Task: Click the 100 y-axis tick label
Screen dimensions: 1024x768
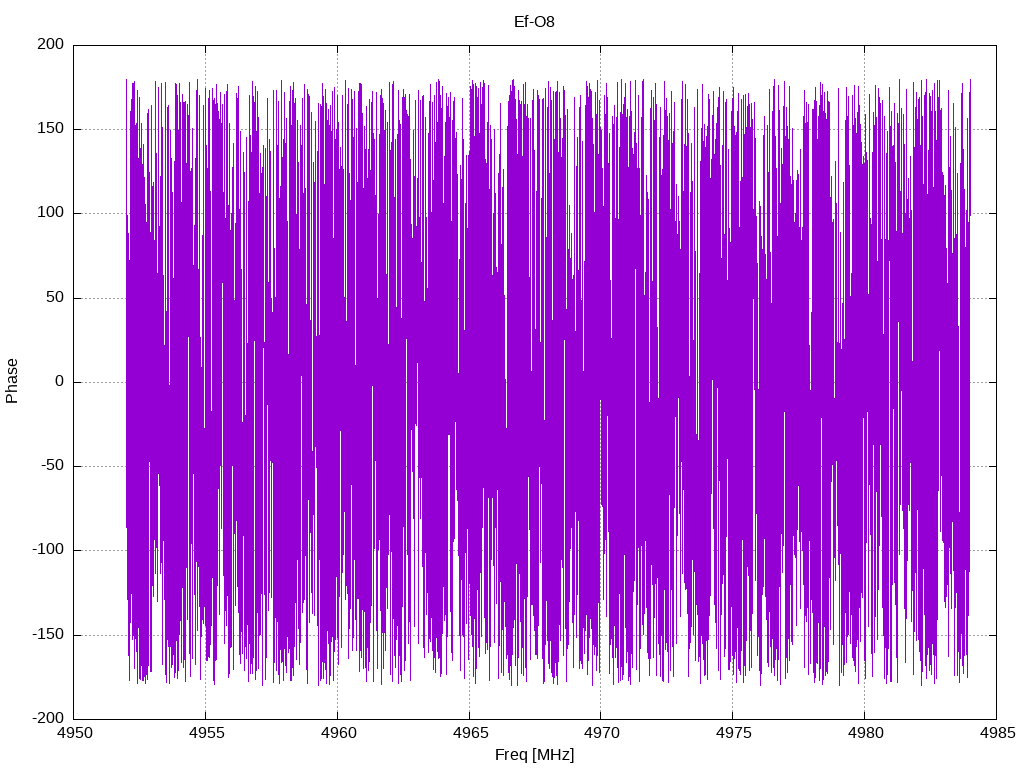Action: pos(51,212)
